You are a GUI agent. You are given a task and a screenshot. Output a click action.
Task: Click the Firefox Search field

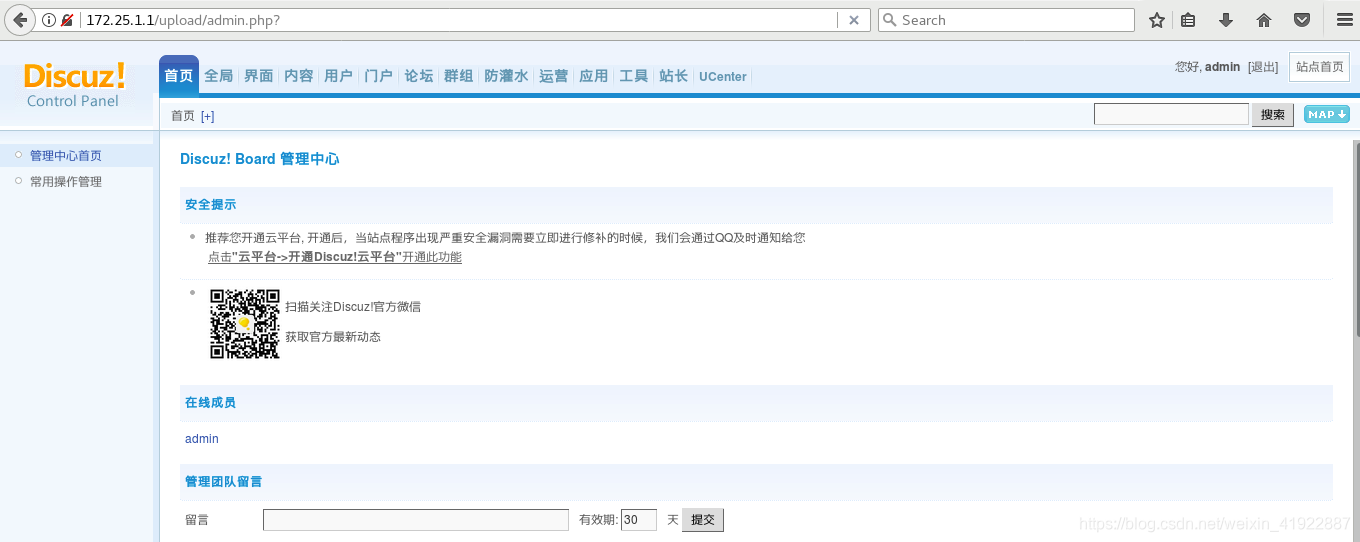pos(1006,20)
